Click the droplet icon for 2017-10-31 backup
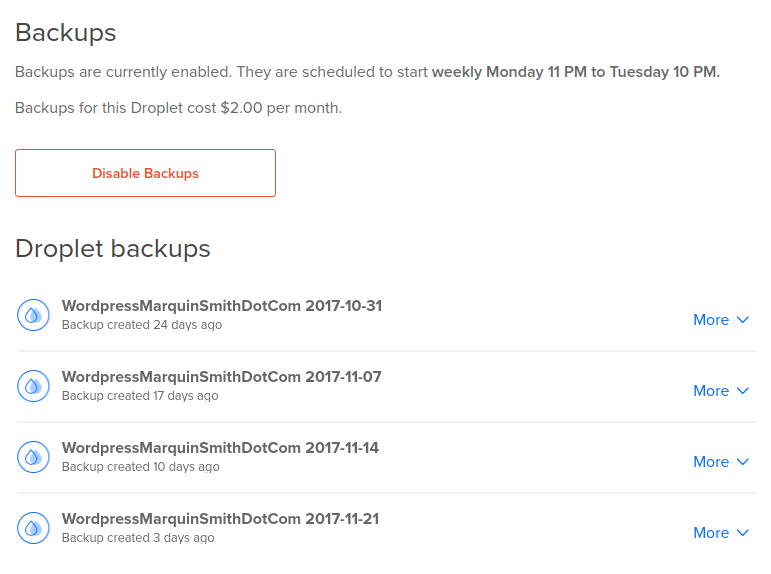The width and height of the screenshot is (771, 574). (33, 315)
